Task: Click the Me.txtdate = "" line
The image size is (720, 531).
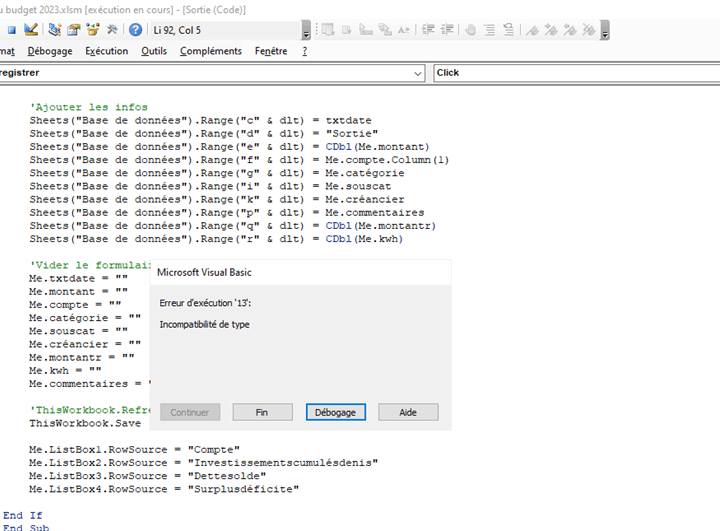Action: 79,278
